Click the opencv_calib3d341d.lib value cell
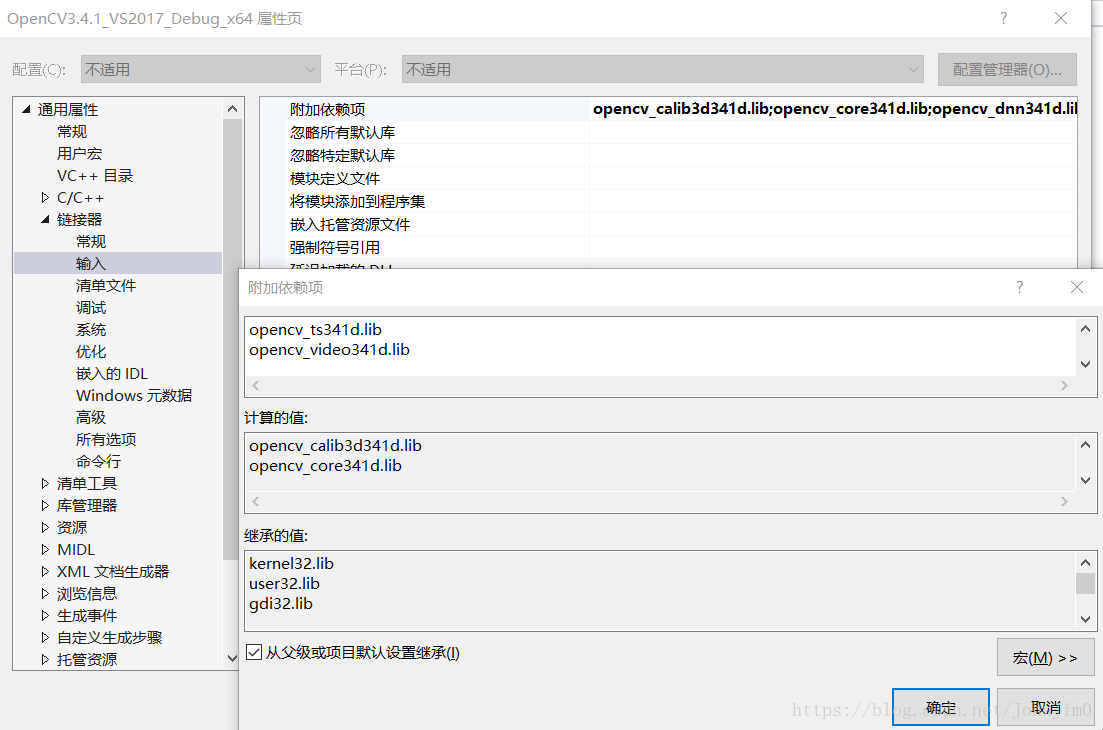The image size is (1103, 730). (x=834, y=109)
